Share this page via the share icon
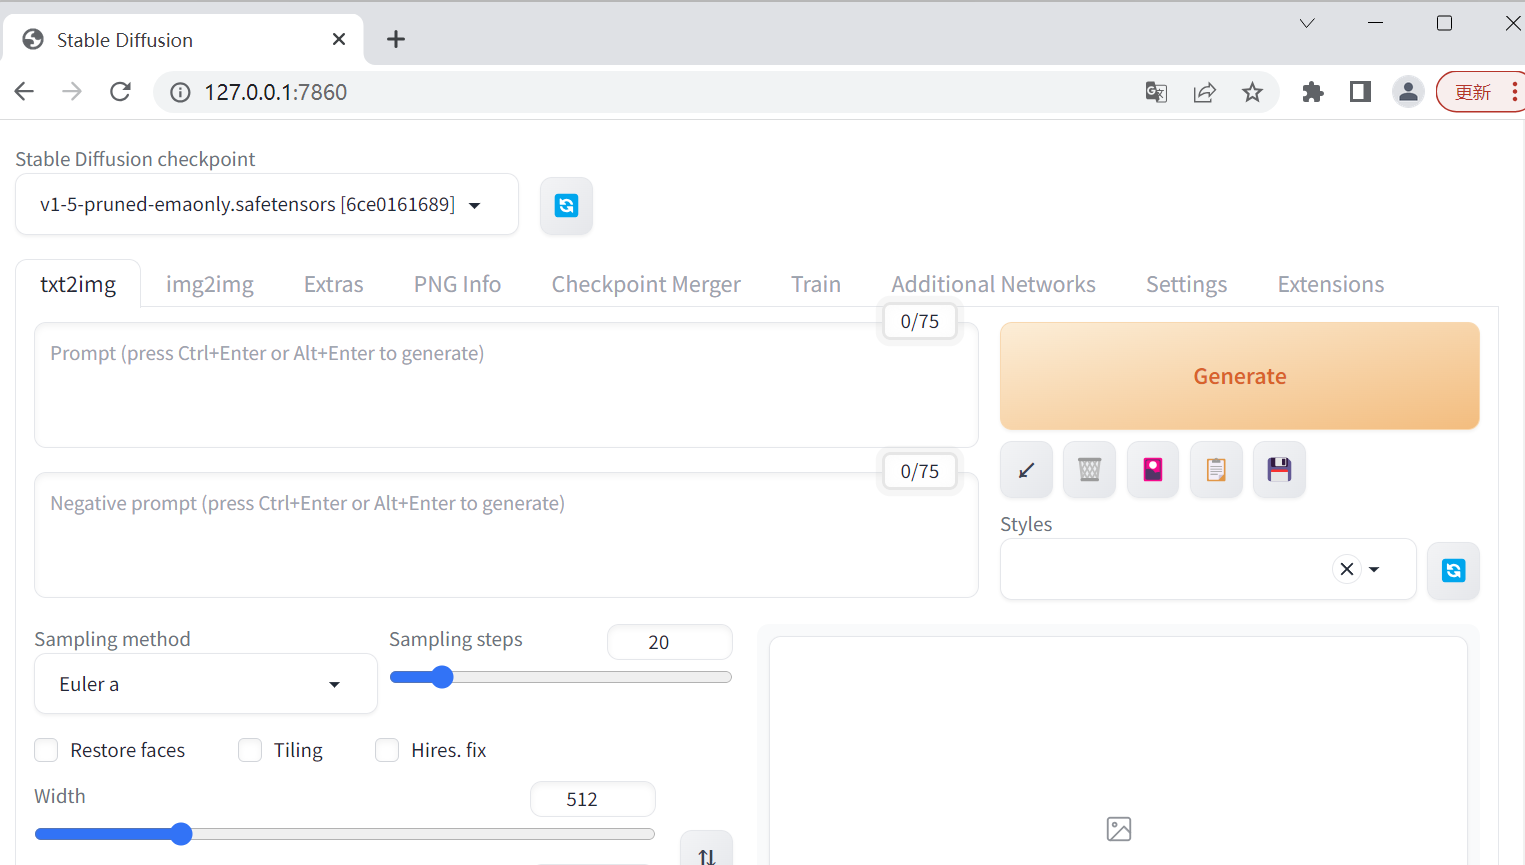The image size is (1525, 865). click(x=1204, y=92)
